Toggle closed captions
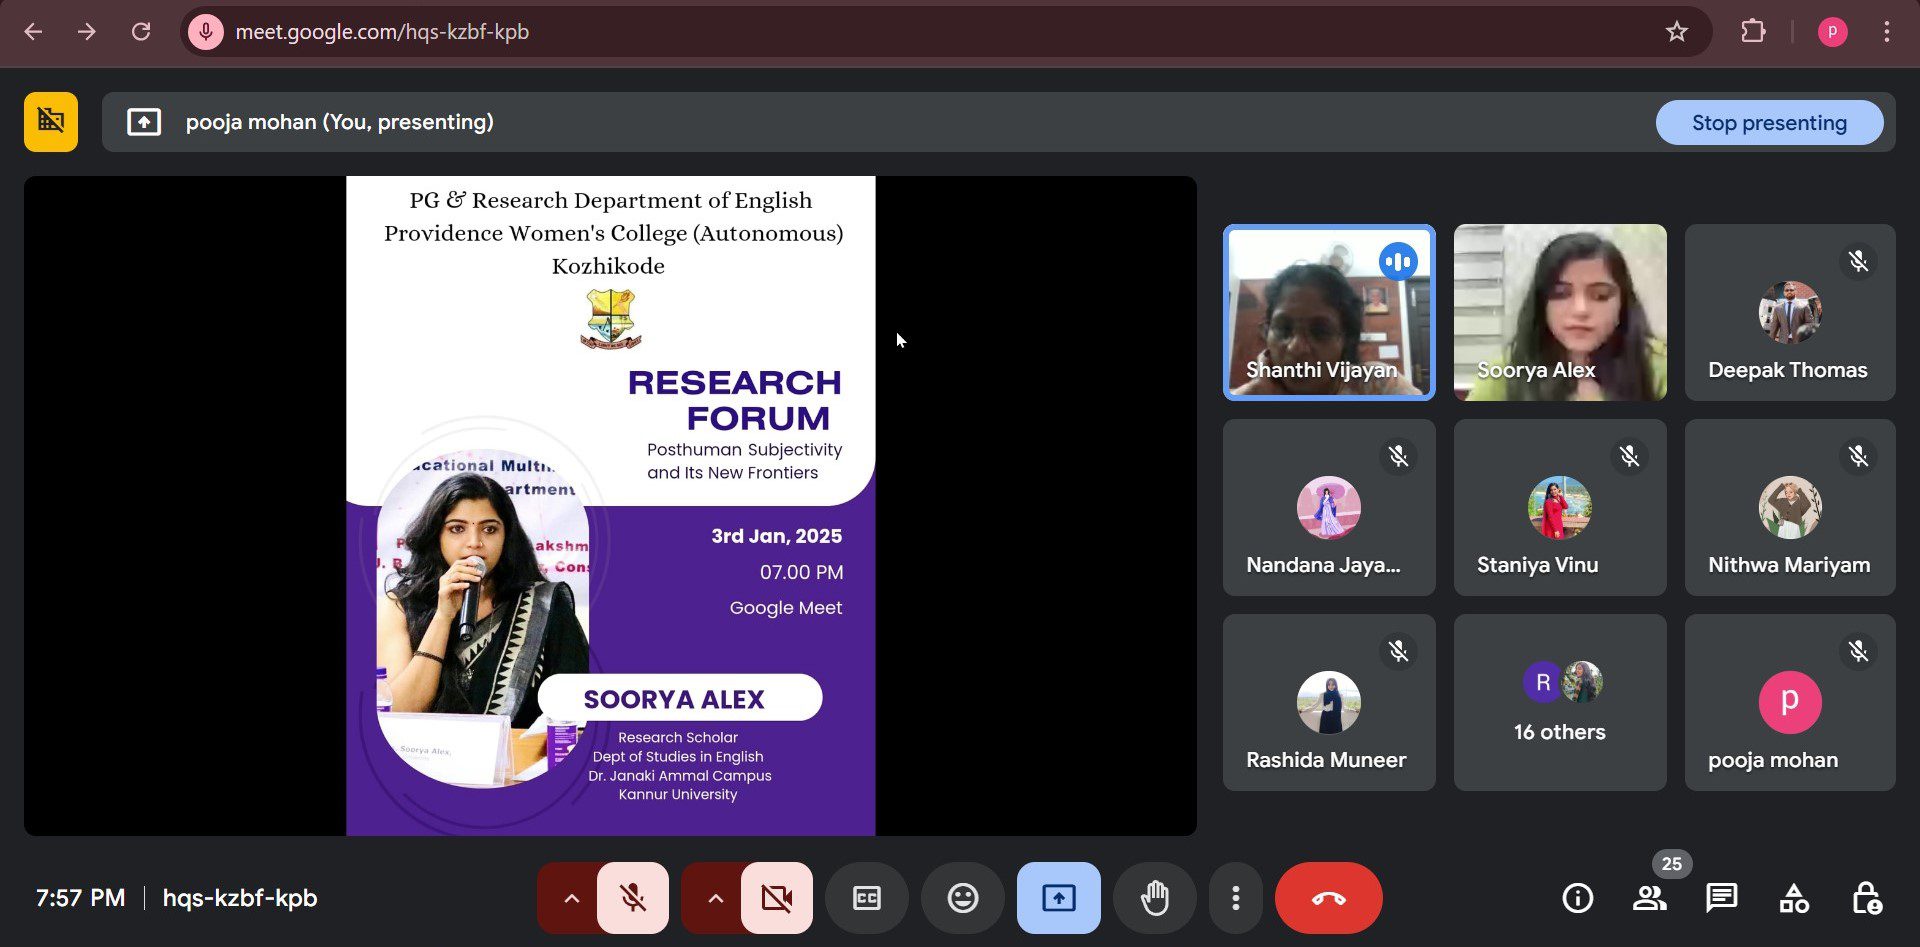Screen dimensions: 1920x947 point(866,898)
